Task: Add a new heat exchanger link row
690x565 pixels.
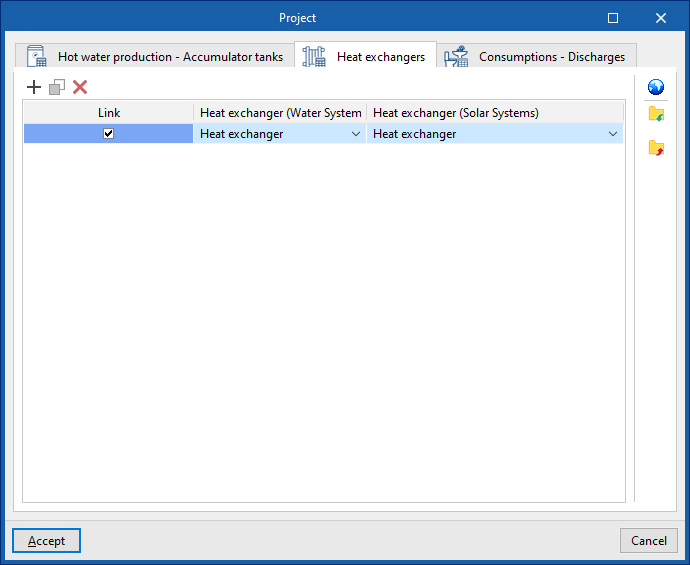Action: [x=34, y=87]
